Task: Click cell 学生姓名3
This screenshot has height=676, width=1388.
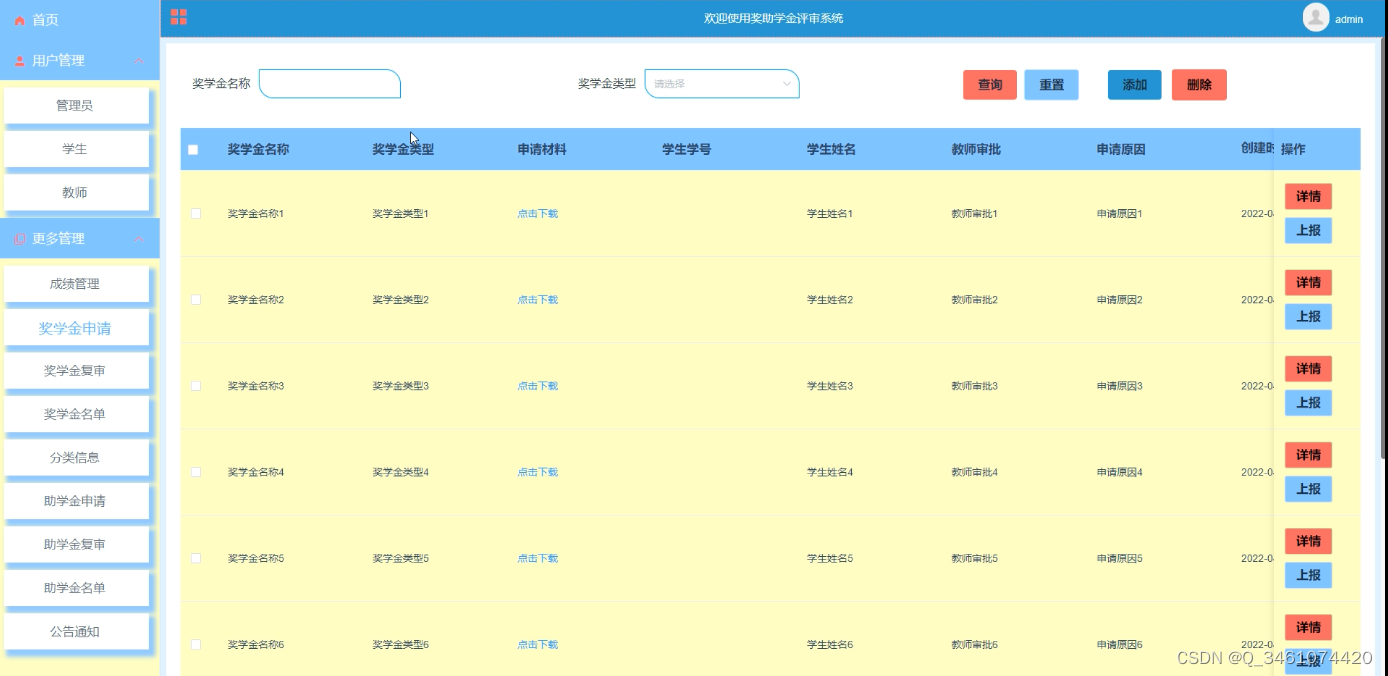Action: pos(830,386)
